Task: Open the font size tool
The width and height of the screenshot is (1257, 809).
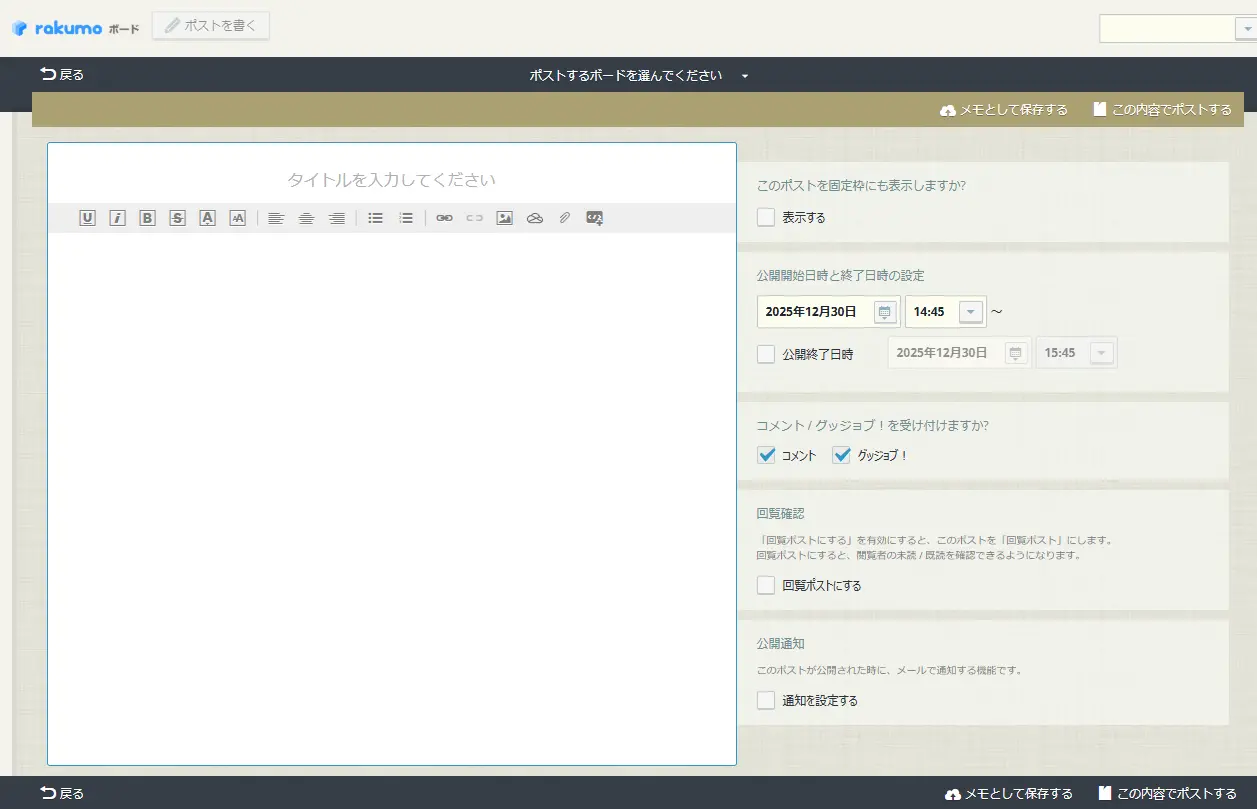Action: [x=237, y=218]
